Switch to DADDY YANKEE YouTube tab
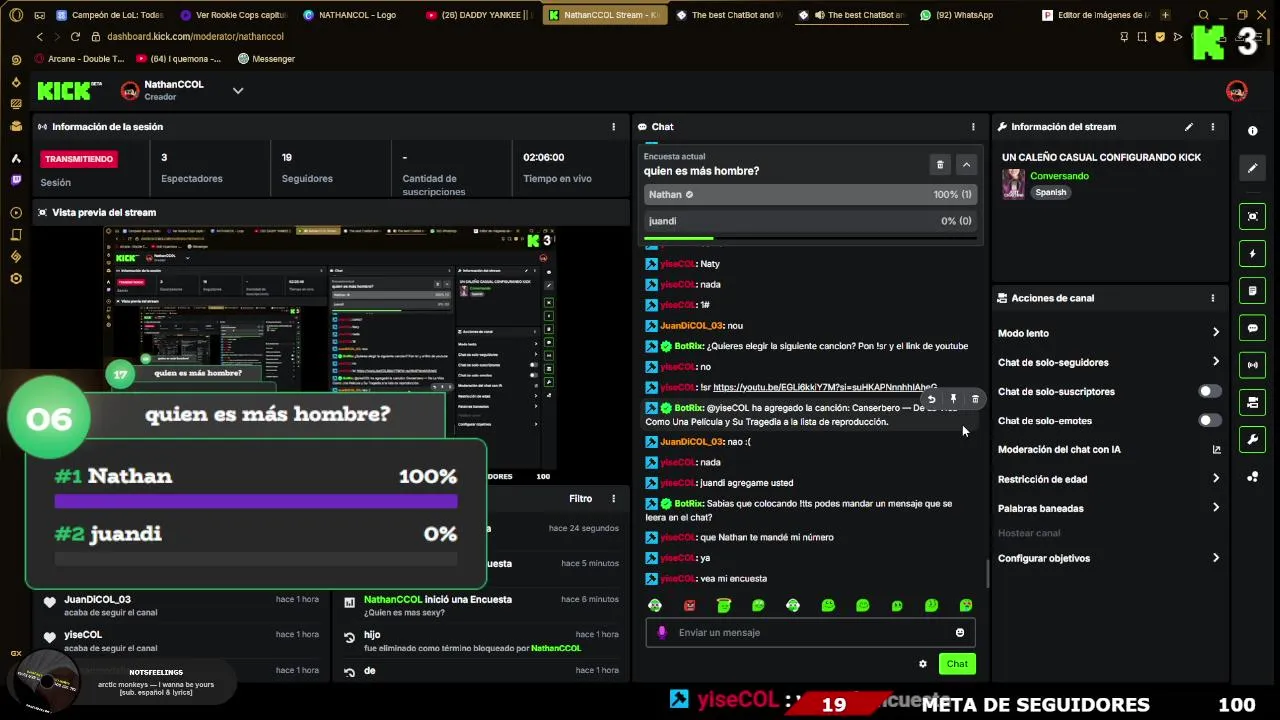This screenshot has width=1280, height=720. pos(480,15)
